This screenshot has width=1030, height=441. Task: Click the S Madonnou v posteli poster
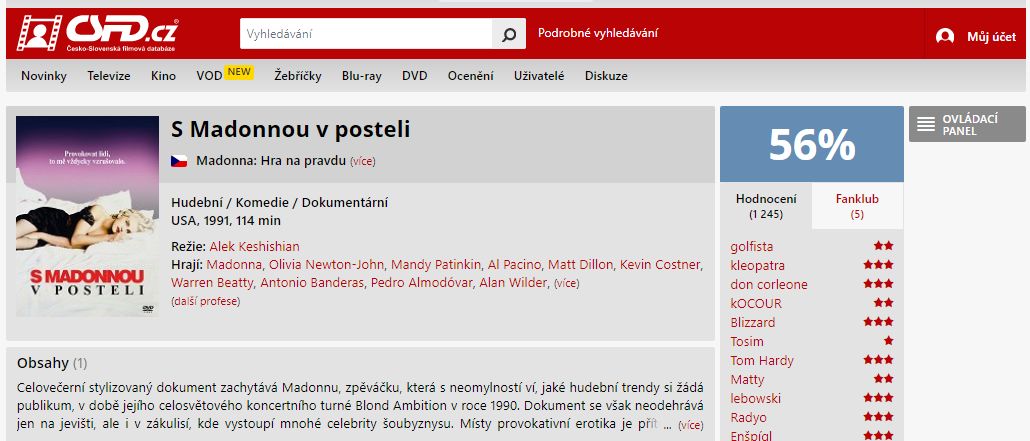pyautogui.click(x=87, y=216)
